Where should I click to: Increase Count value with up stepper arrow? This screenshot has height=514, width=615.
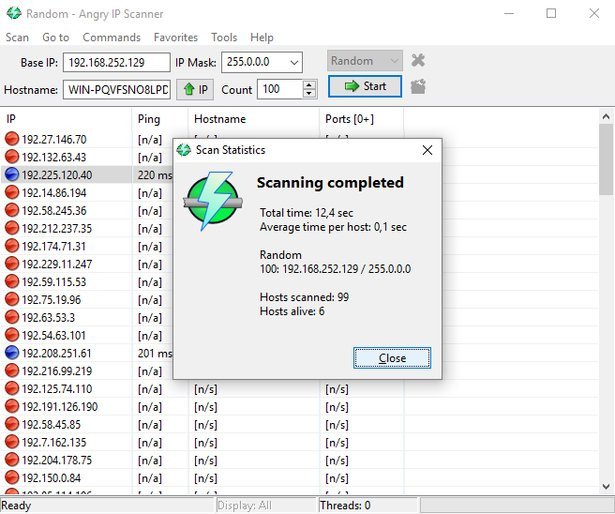pos(309,85)
